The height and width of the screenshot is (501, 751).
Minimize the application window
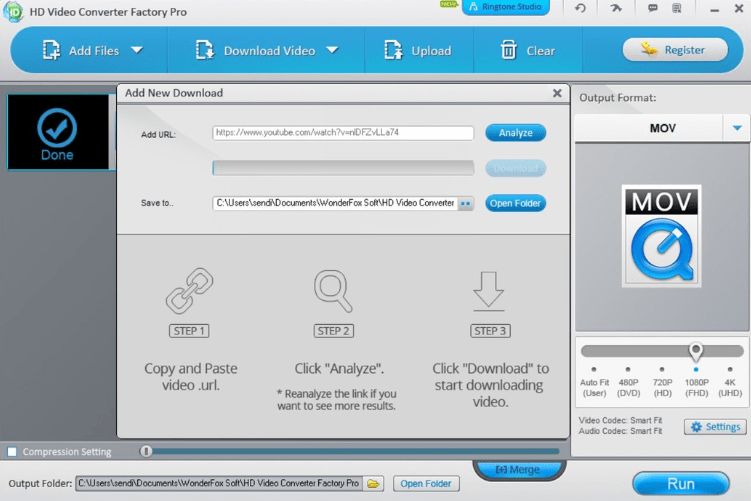715,9
